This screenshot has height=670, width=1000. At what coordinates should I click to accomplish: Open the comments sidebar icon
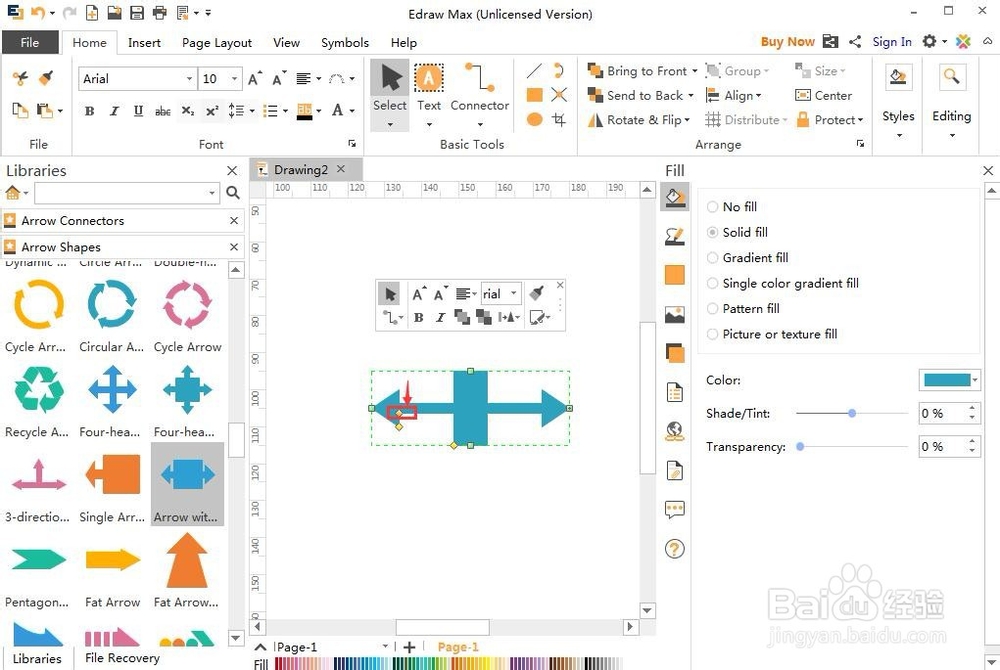[x=675, y=509]
